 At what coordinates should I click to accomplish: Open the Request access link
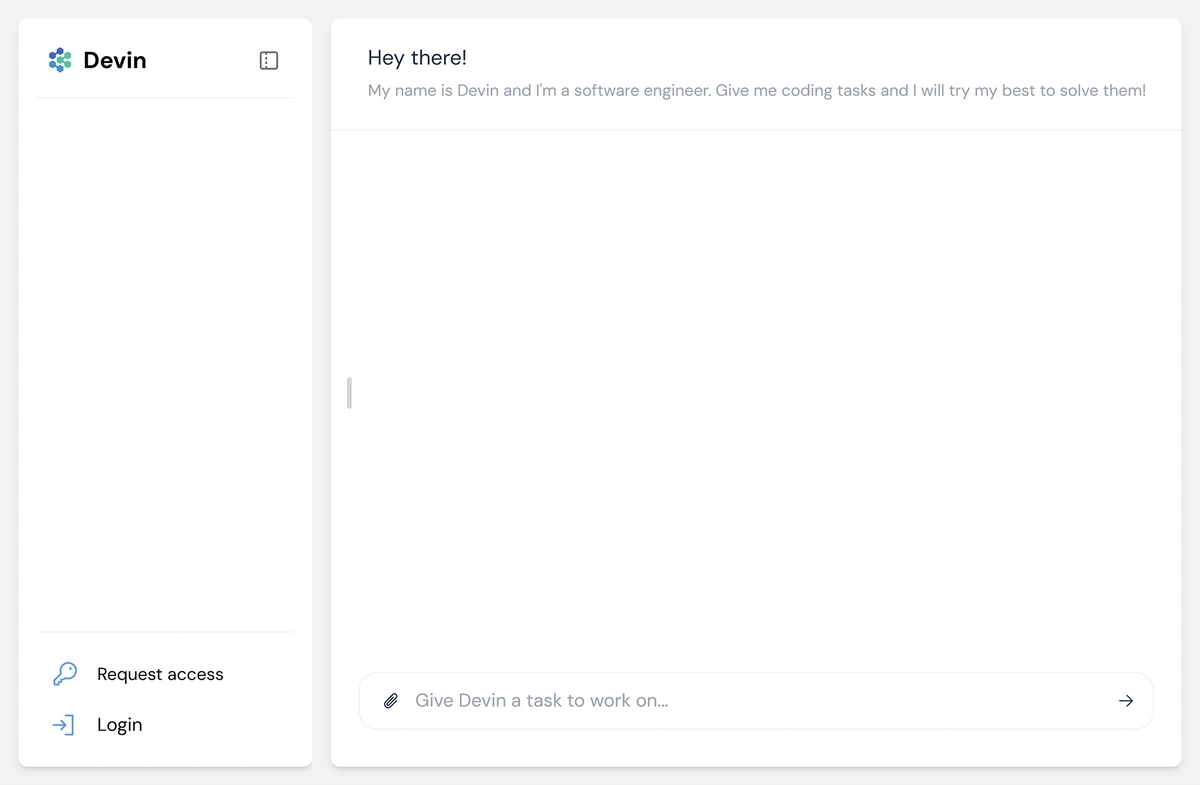160,674
